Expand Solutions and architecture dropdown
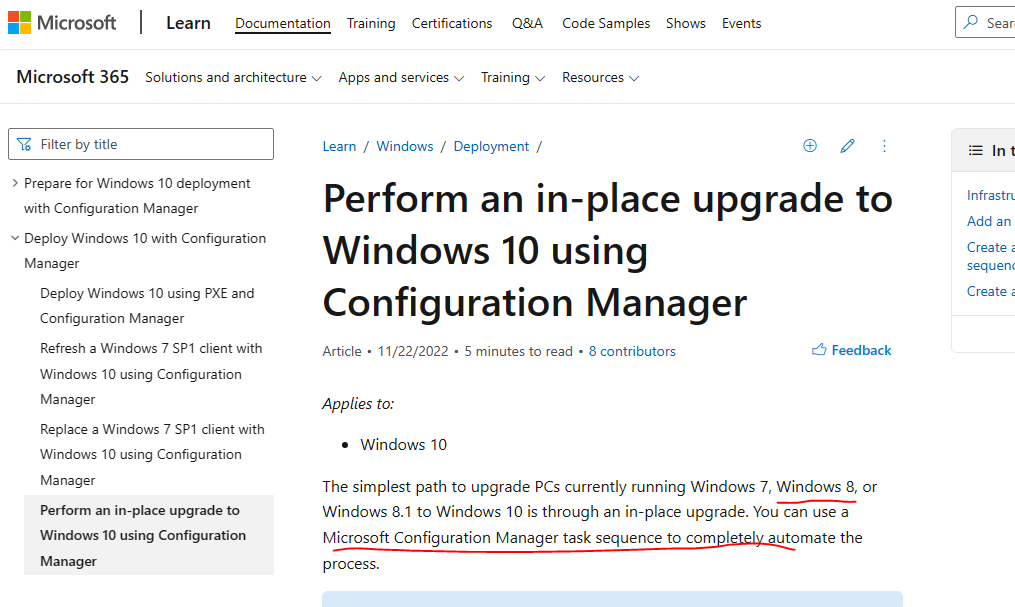Image resolution: width=1015 pixels, height=607 pixels. [233, 78]
